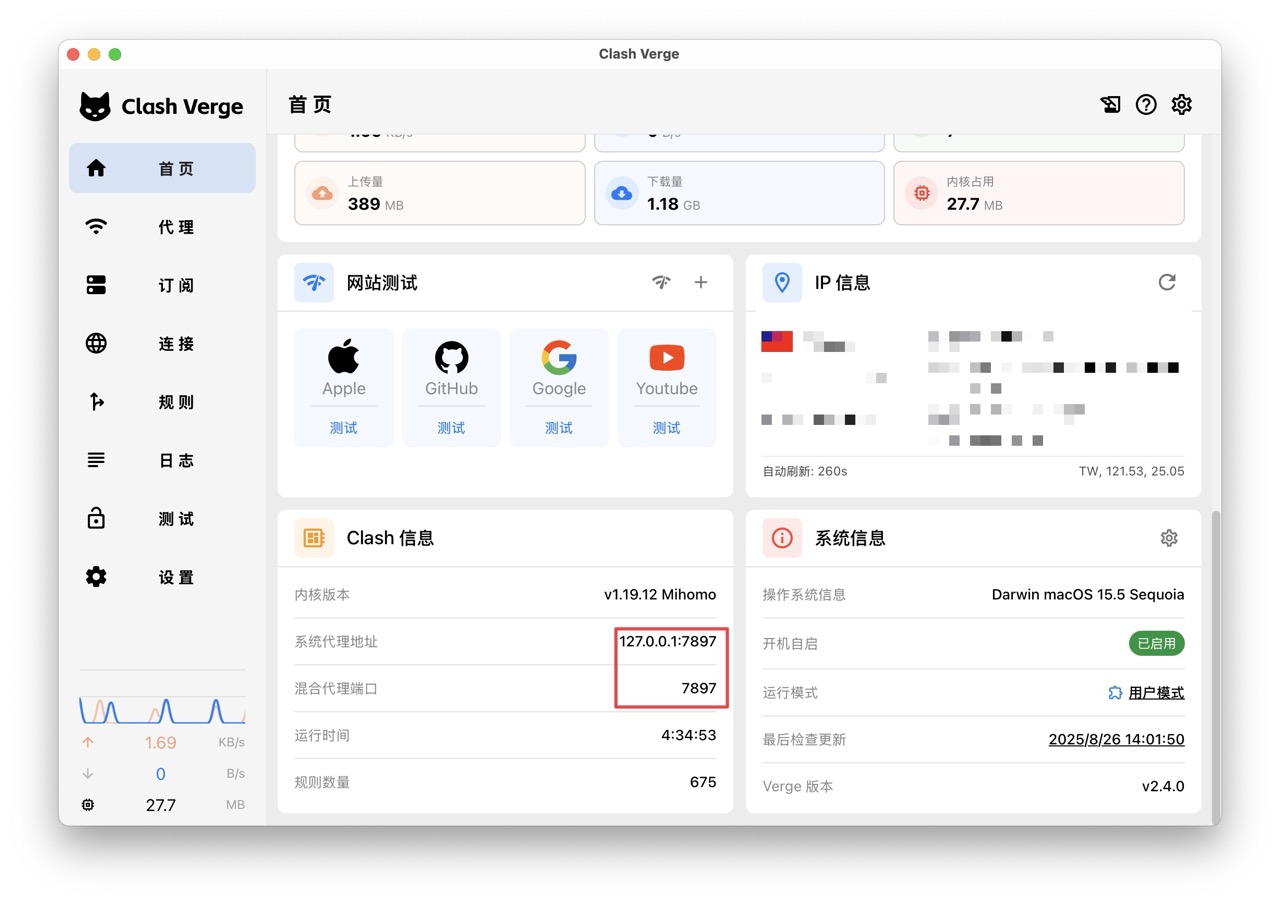Open system info settings gear
Viewport: 1280px width, 903px height.
[x=1169, y=538]
